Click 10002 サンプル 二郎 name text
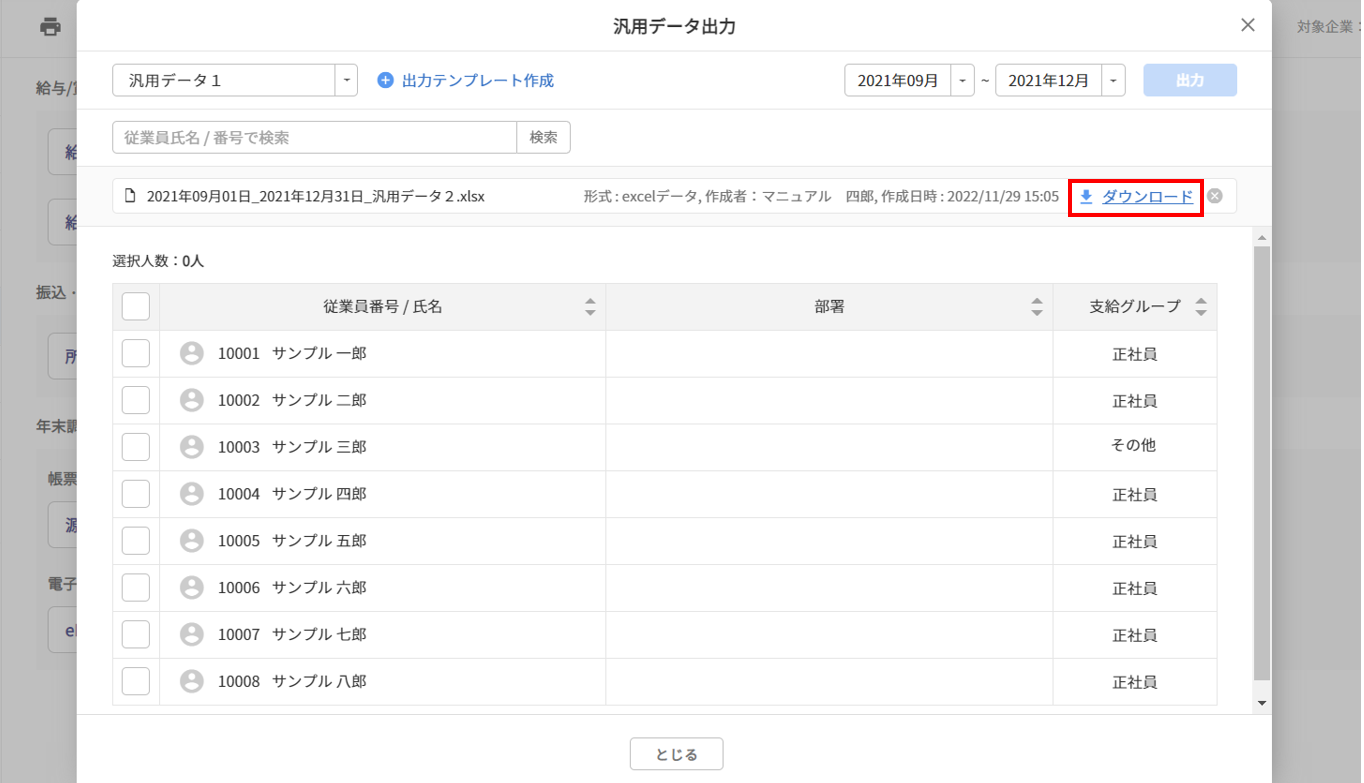The width and height of the screenshot is (1364, 783). point(292,400)
